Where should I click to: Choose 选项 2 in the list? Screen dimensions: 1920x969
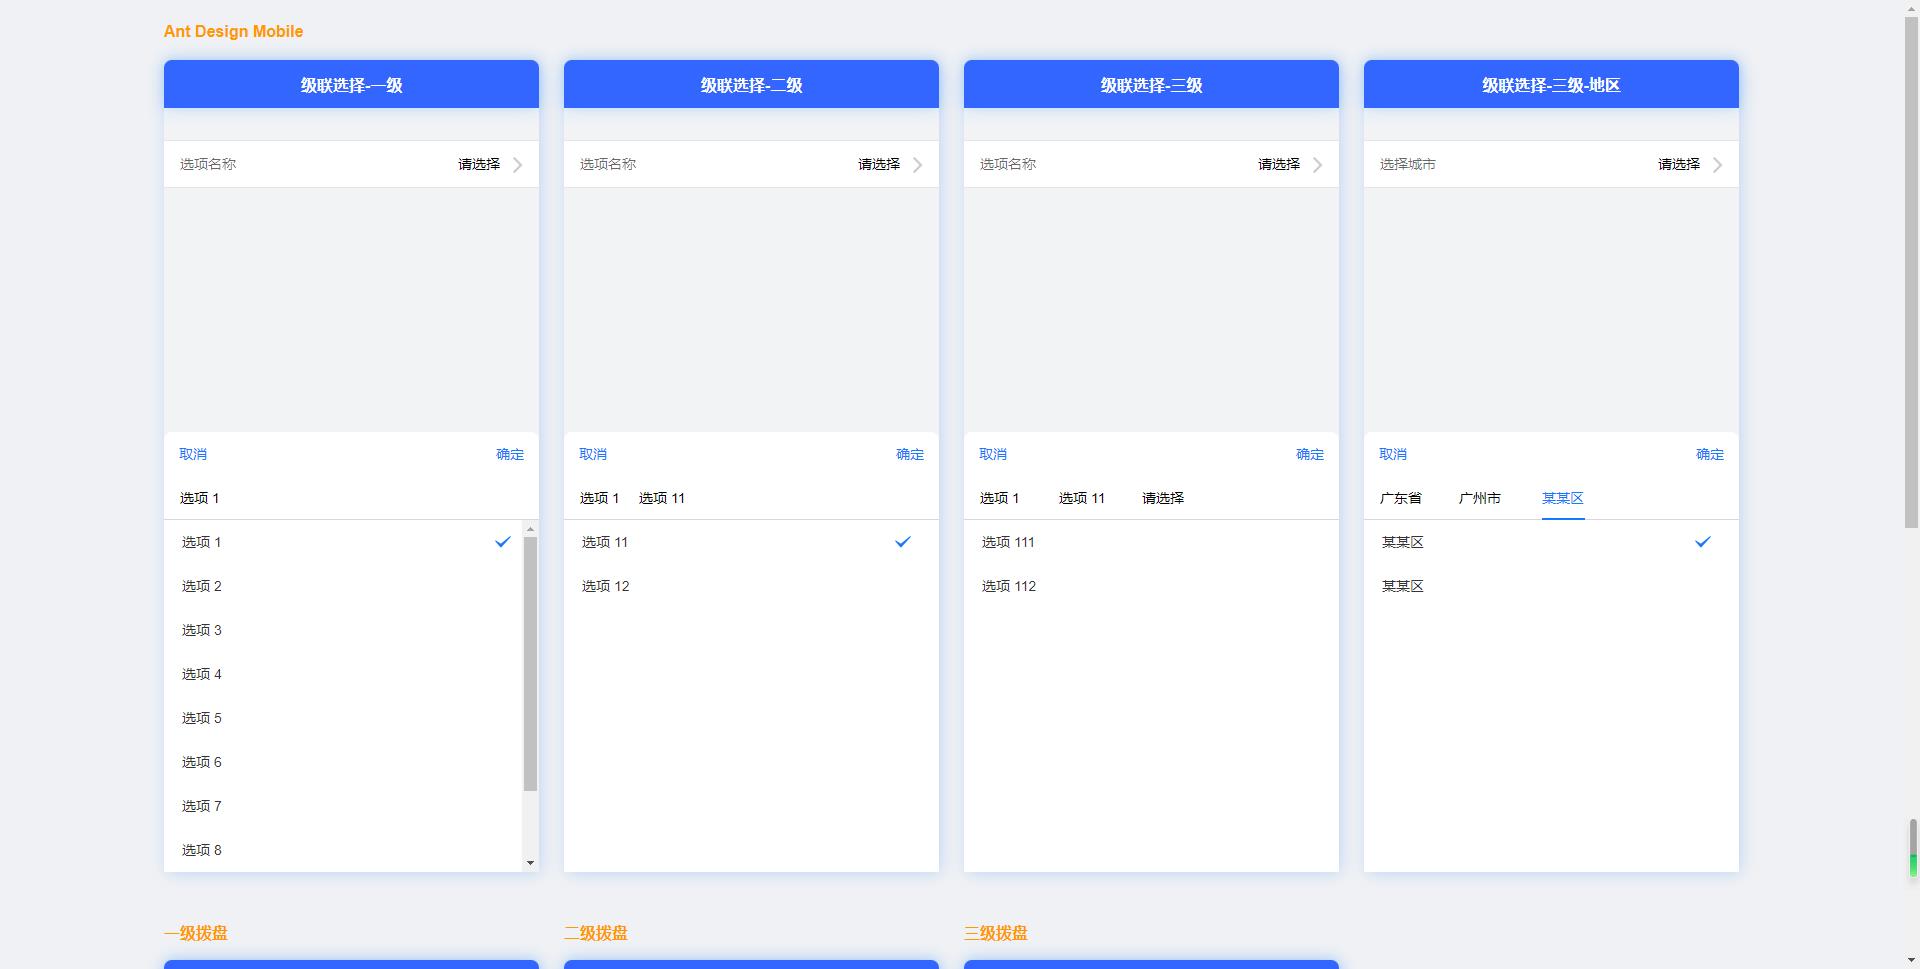[x=343, y=586]
